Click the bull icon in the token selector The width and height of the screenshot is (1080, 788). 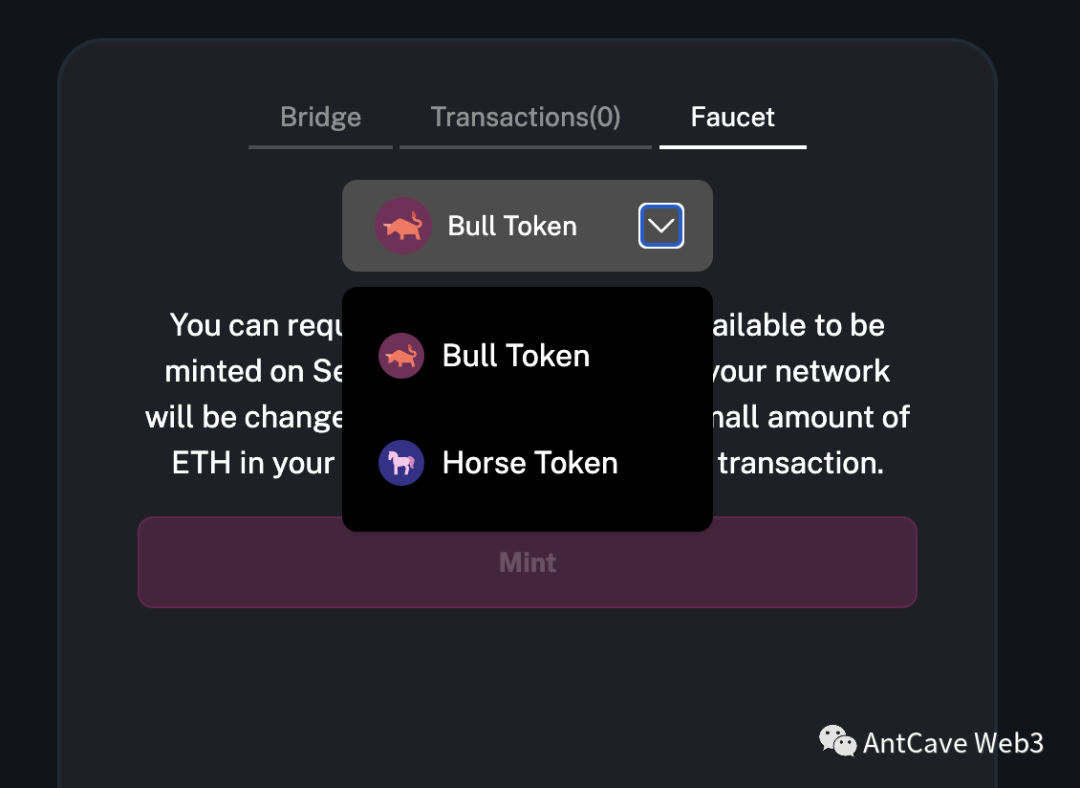pos(402,226)
